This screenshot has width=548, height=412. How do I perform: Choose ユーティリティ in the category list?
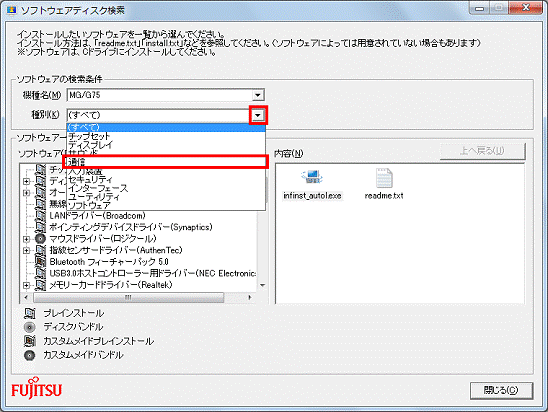click(x=166, y=197)
